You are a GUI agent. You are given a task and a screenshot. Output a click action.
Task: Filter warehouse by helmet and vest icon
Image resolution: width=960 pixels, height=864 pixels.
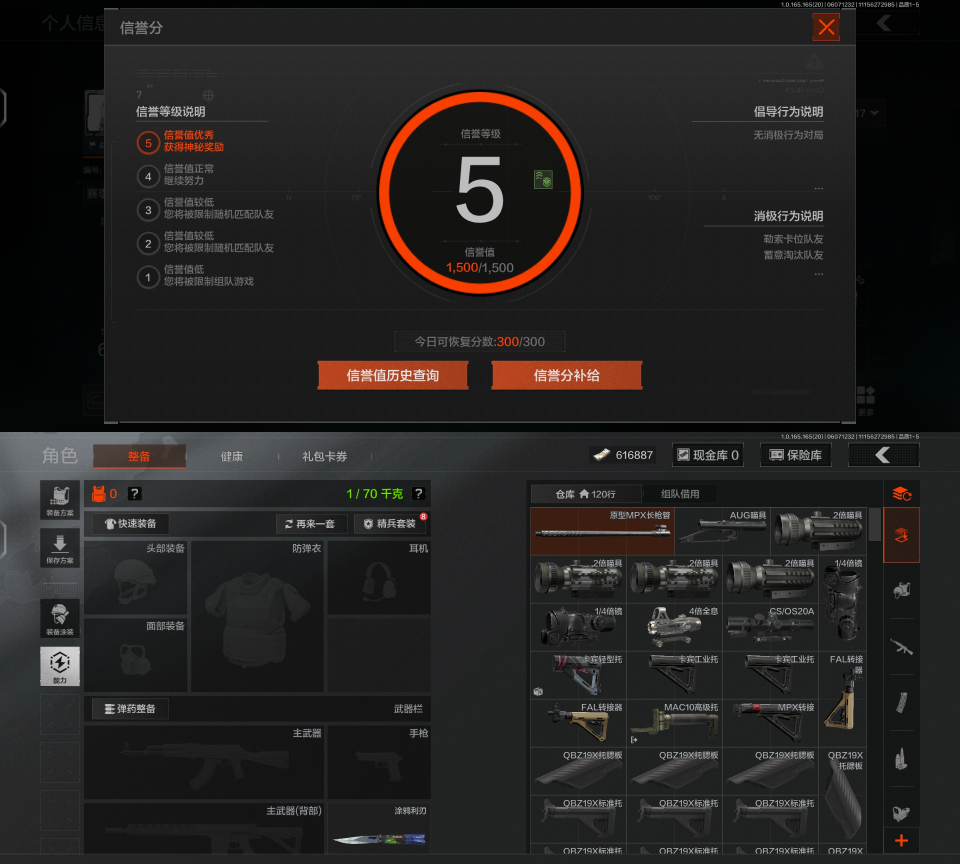(901, 590)
